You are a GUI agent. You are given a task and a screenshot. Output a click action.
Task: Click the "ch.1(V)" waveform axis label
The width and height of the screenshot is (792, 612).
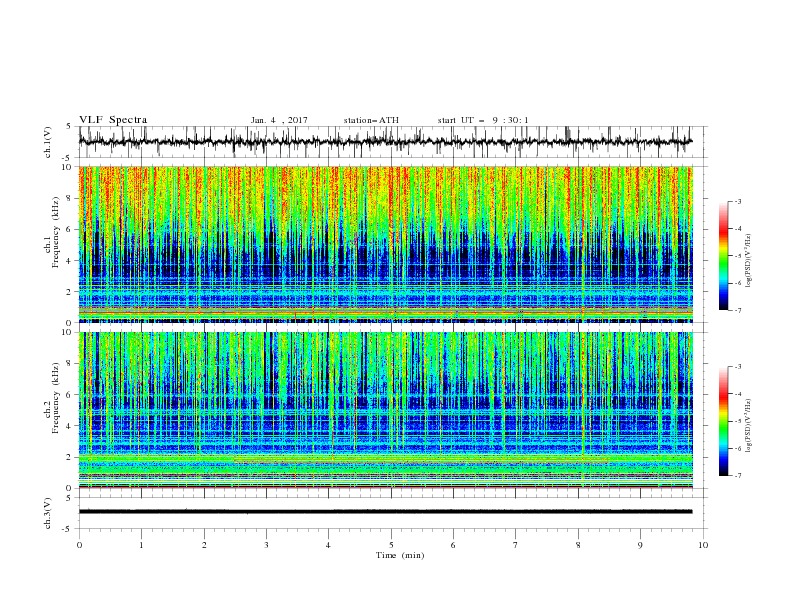(48, 142)
